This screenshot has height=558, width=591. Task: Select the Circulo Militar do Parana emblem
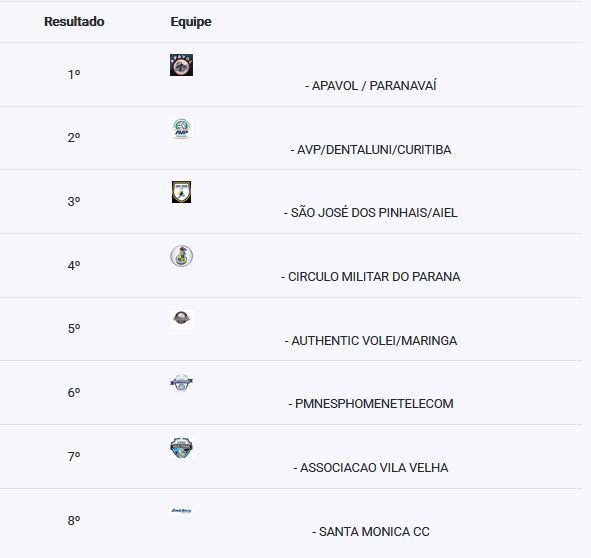click(181, 256)
